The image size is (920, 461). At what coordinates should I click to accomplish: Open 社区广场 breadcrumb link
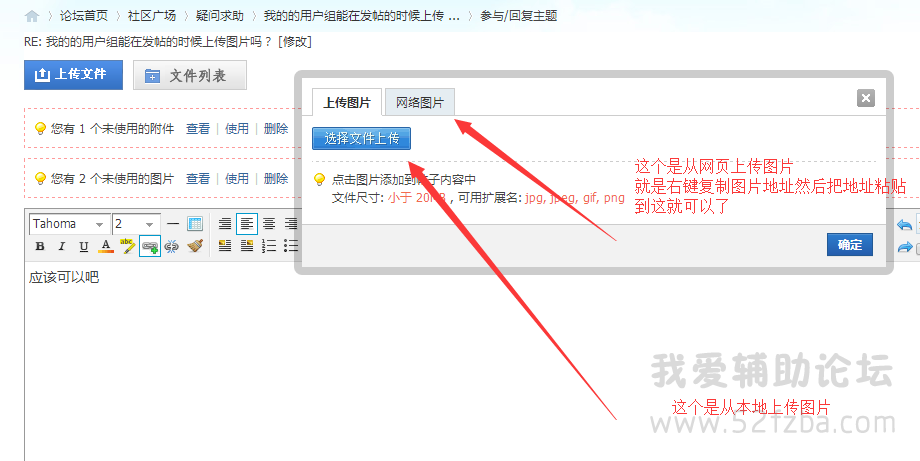click(152, 16)
